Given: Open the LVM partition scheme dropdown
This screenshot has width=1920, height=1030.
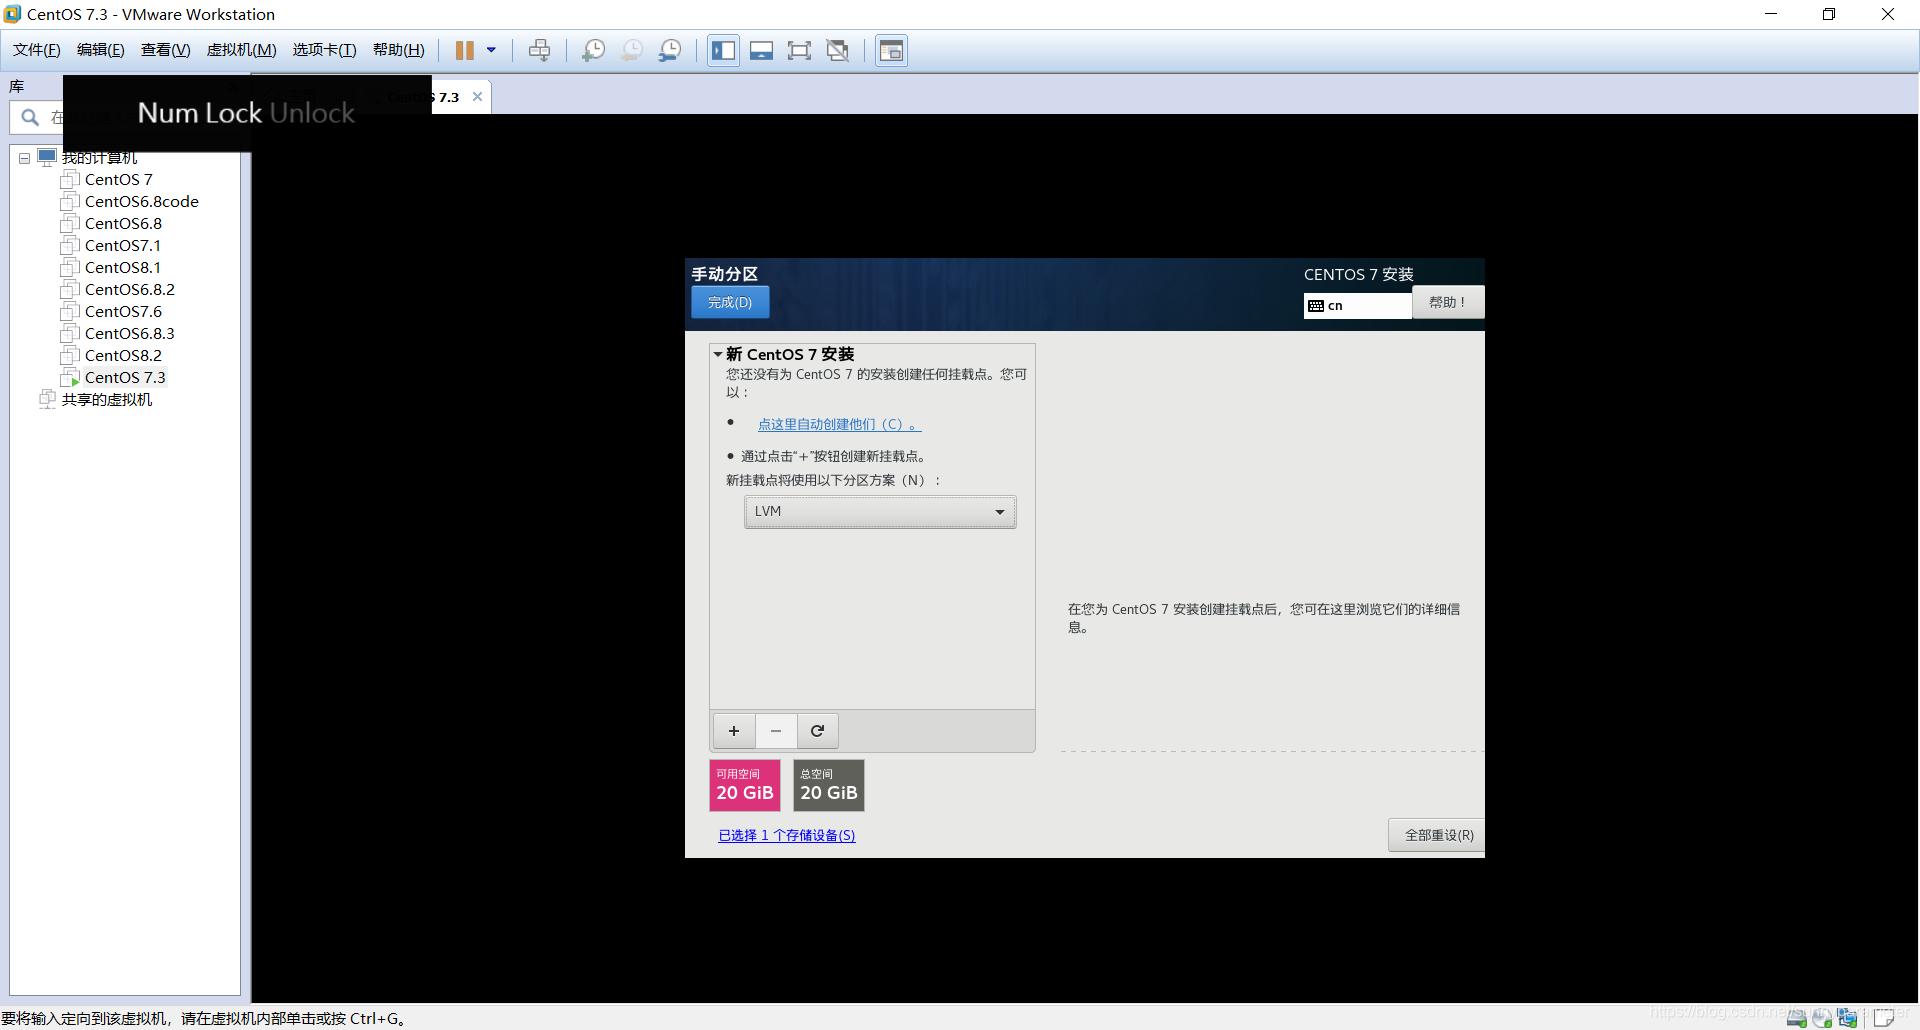Looking at the screenshot, I should (880, 512).
